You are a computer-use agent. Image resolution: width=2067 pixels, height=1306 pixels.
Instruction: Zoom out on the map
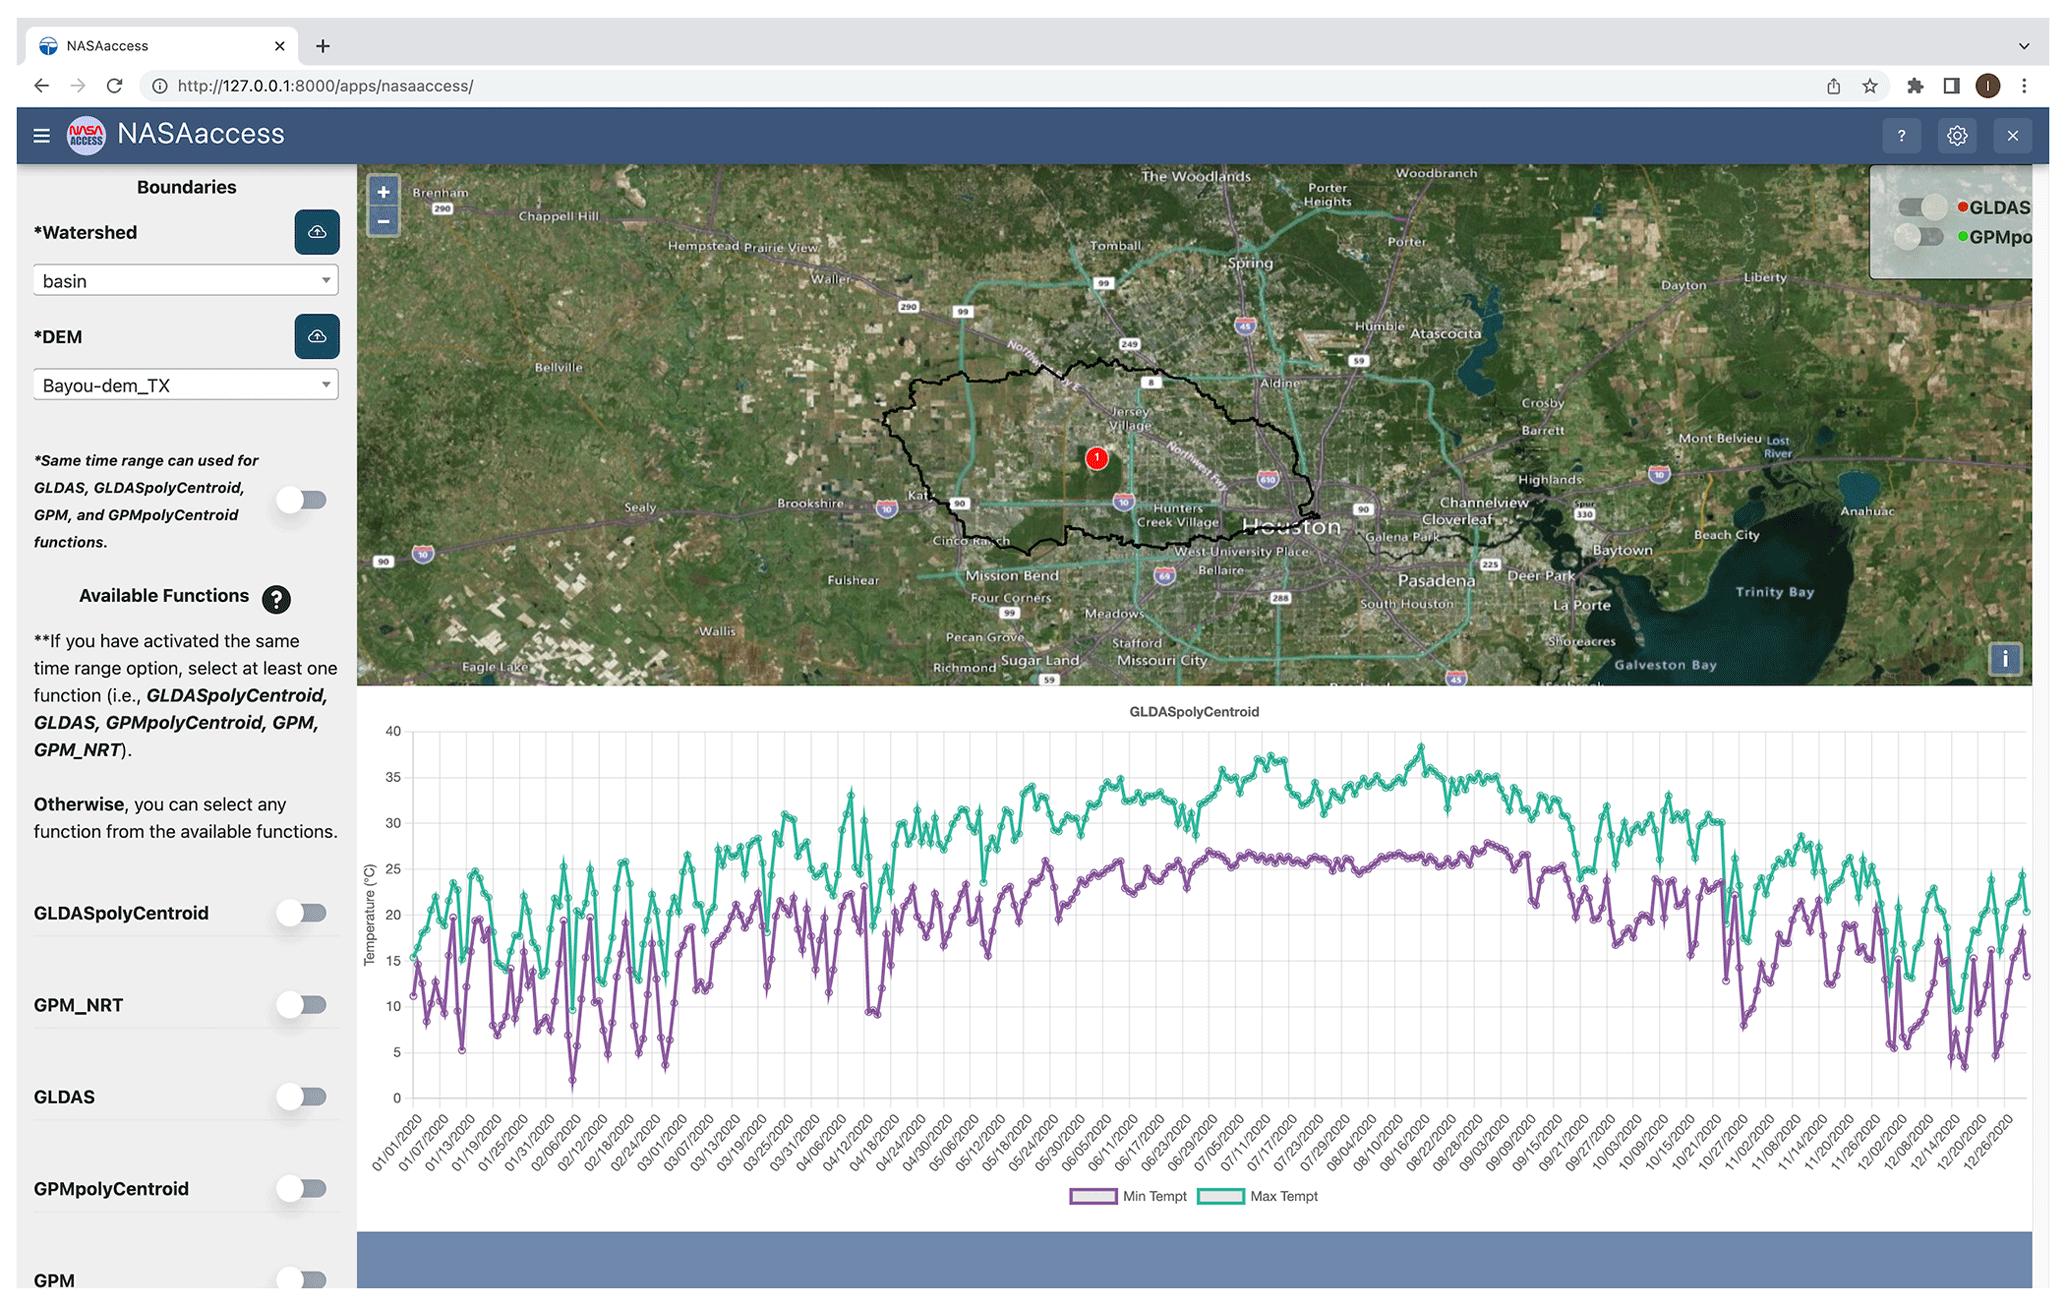(383, 221)
